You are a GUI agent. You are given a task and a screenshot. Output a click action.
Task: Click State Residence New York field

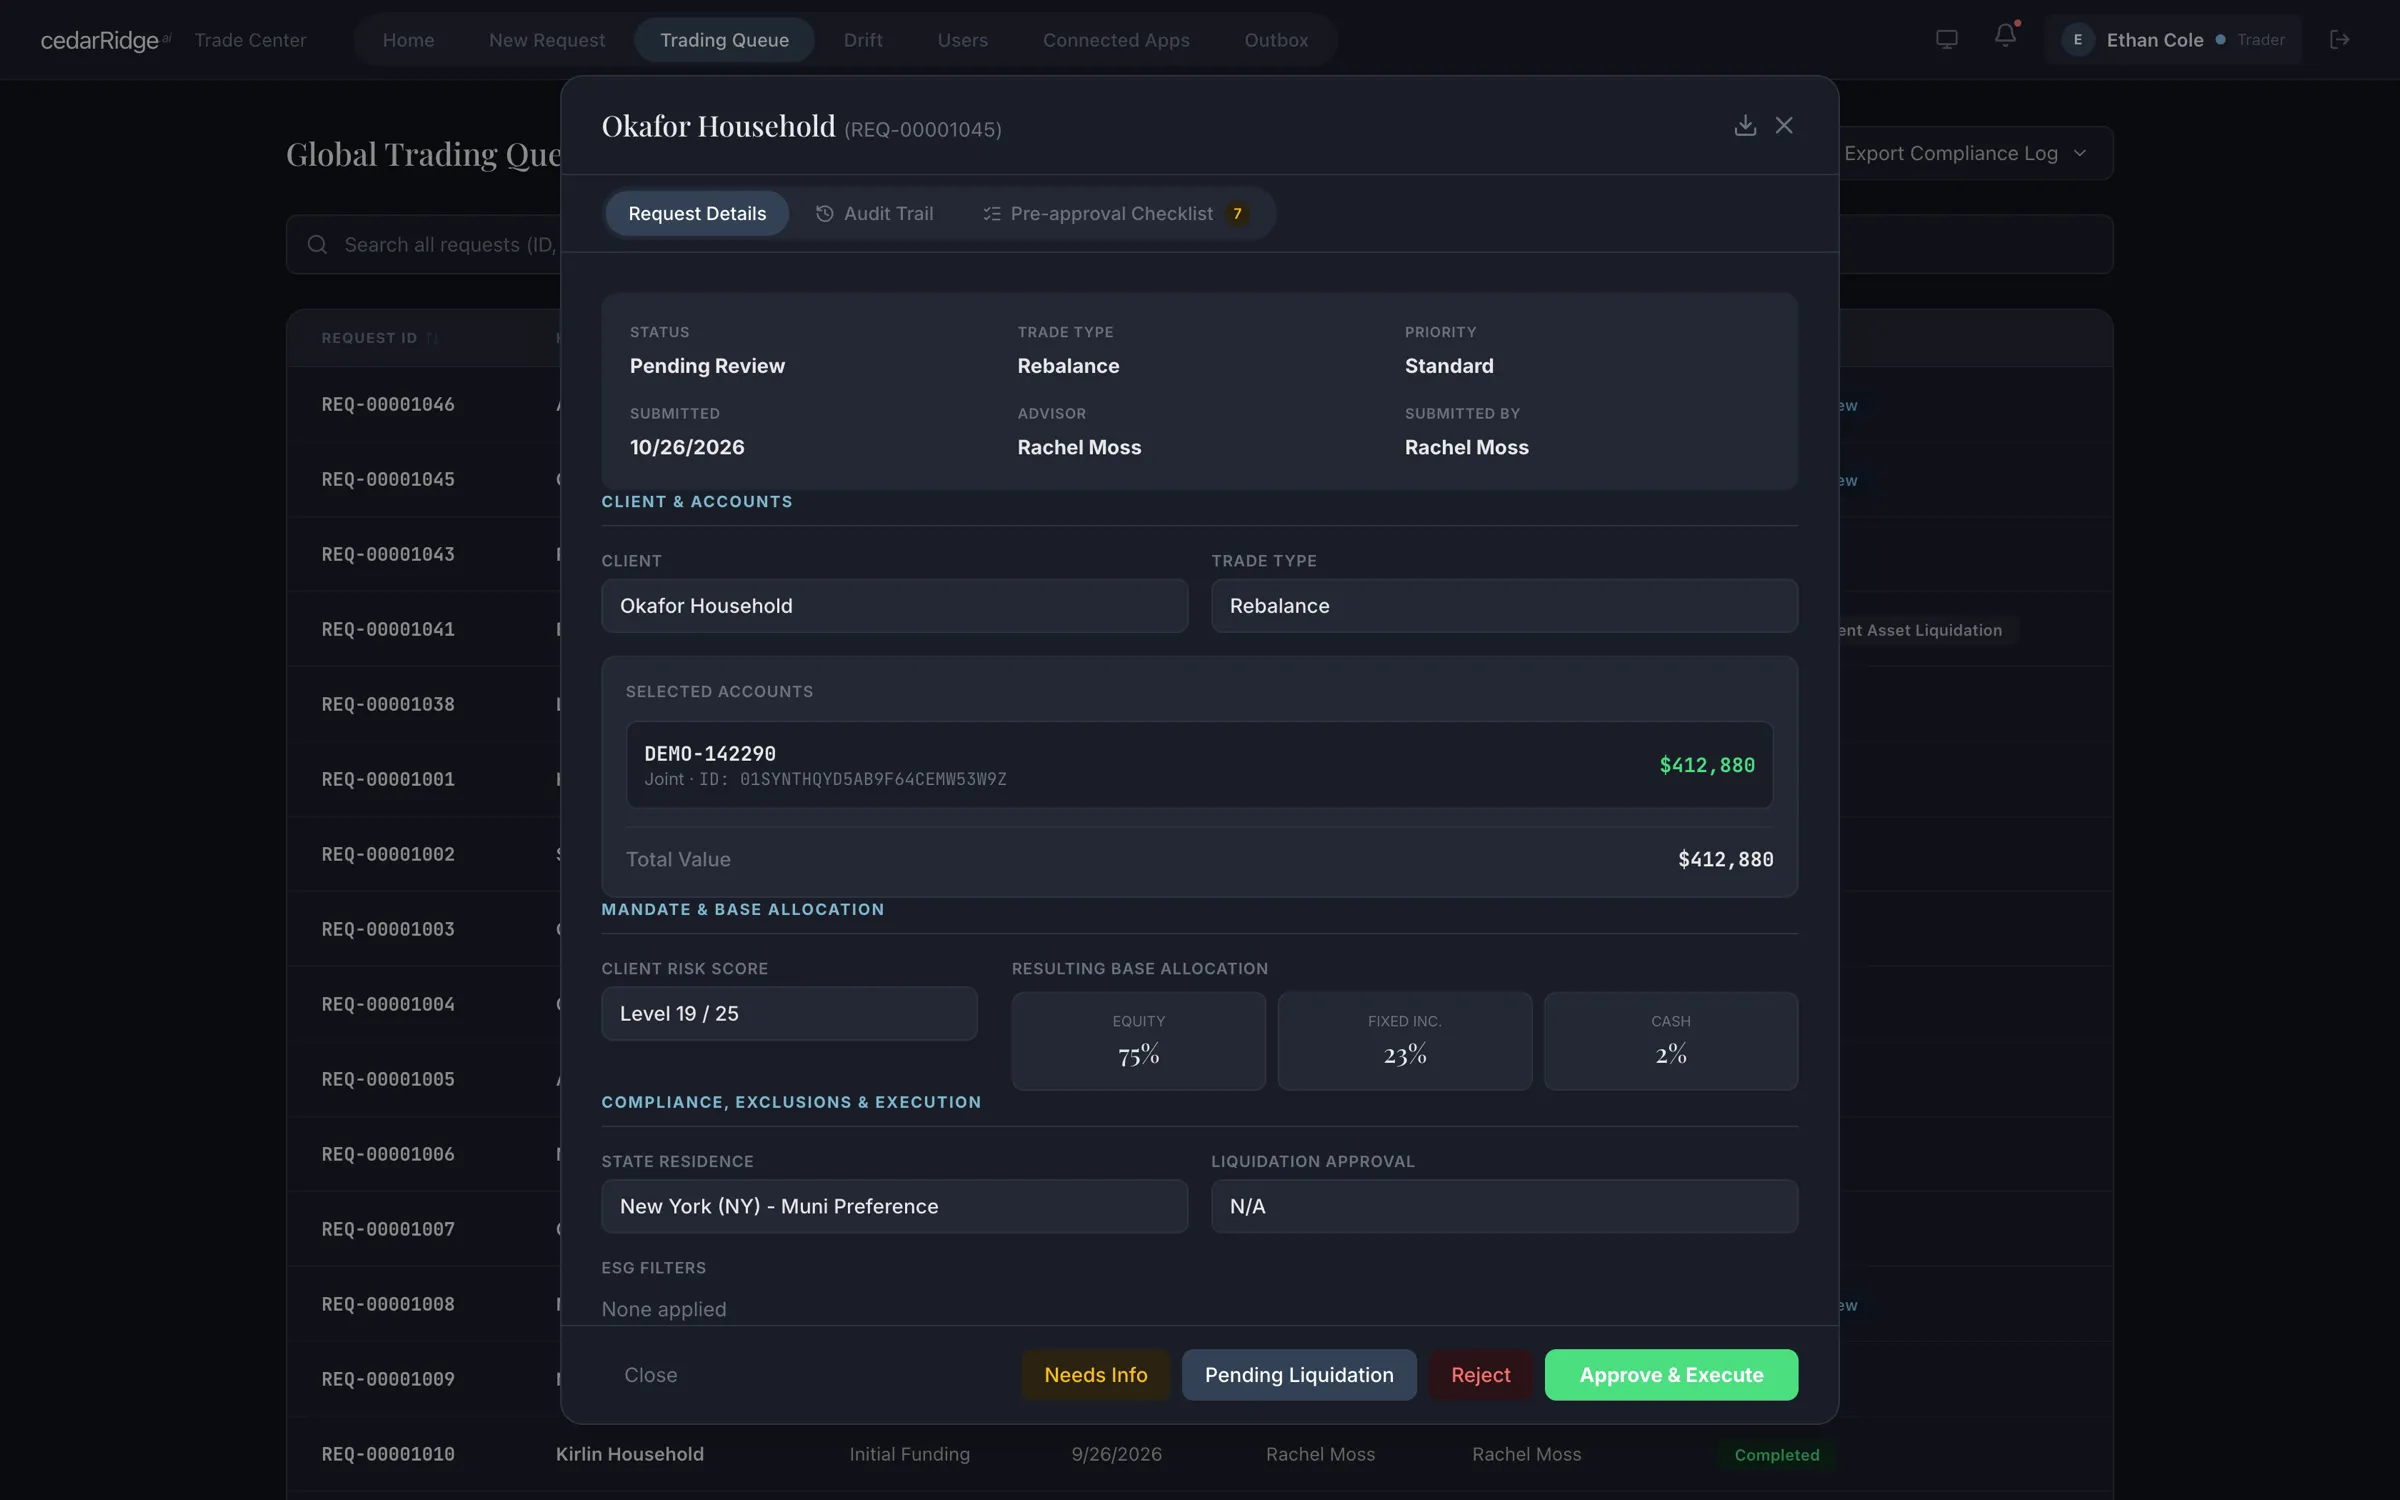[x=894, y=1205]
